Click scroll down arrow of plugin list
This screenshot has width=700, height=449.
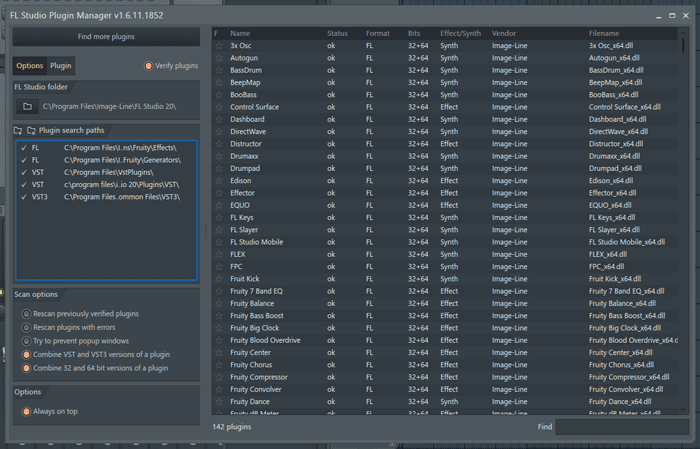click(x=683, y=409)
